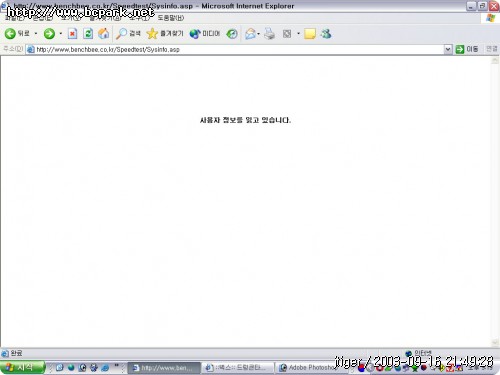Click the Edit page toolbar icon
Viewport: 500px width, 375px height.
click(287, 33)
